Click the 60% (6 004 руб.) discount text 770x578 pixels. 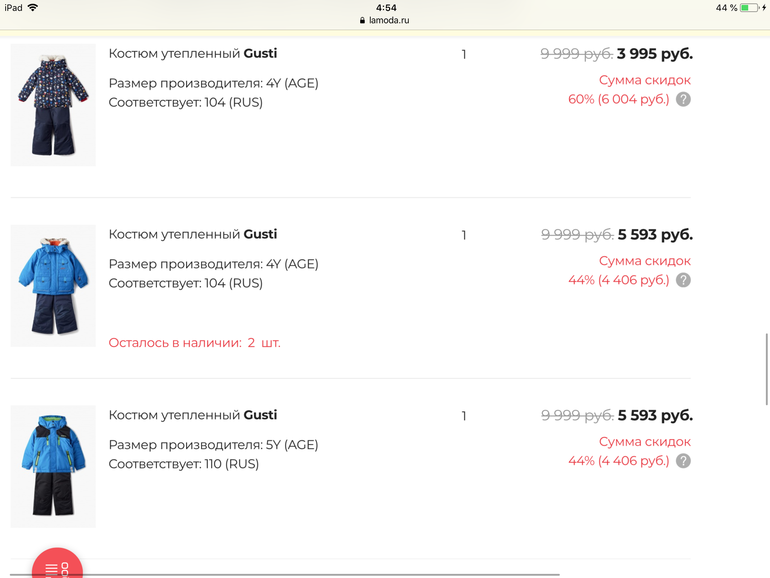pyautogui.click(x=618, y=100)
